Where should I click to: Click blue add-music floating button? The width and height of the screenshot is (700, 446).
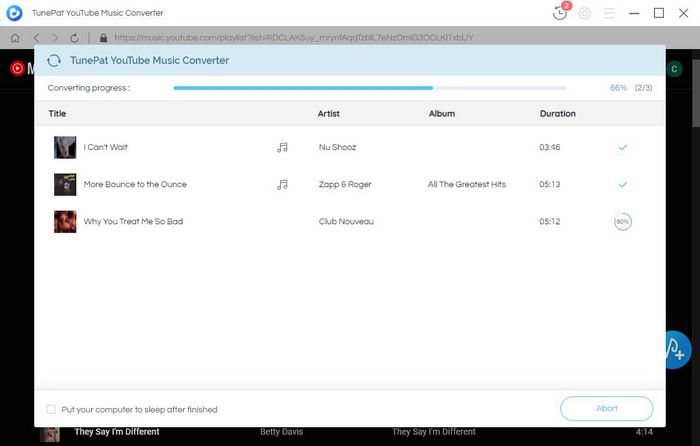click(678, 350)
